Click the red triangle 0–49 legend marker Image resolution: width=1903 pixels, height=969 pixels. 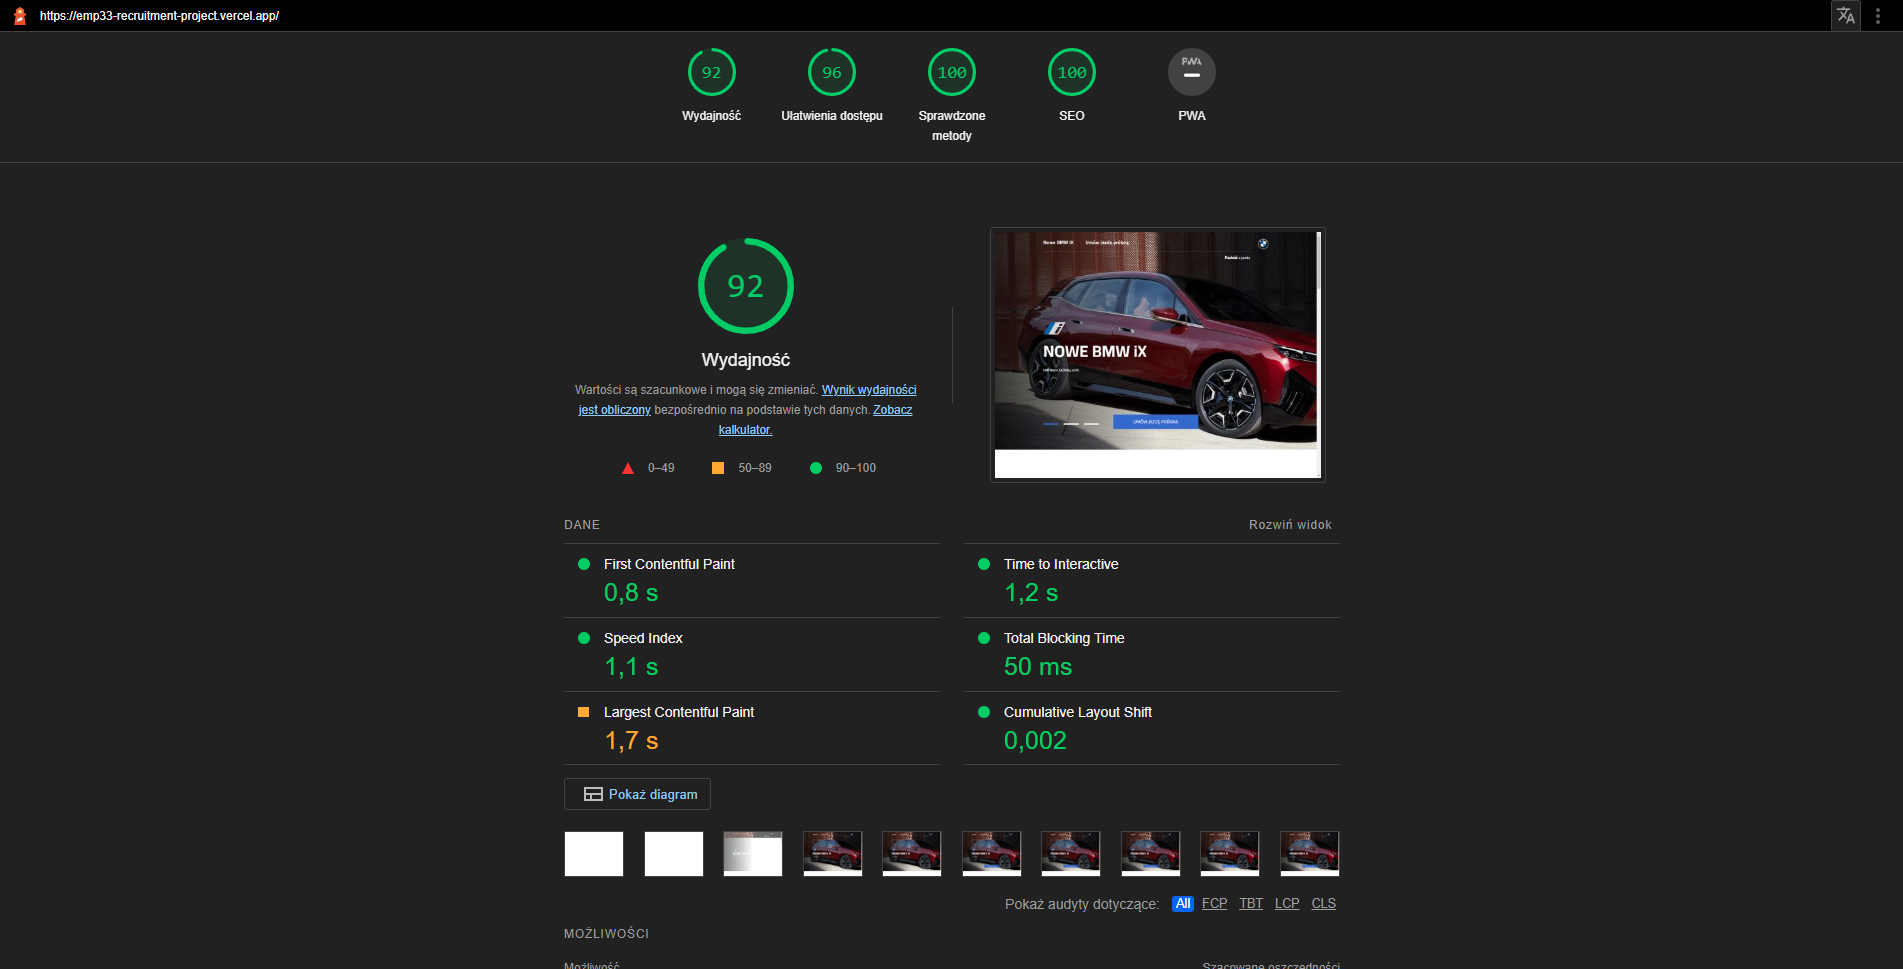point(628,467)
